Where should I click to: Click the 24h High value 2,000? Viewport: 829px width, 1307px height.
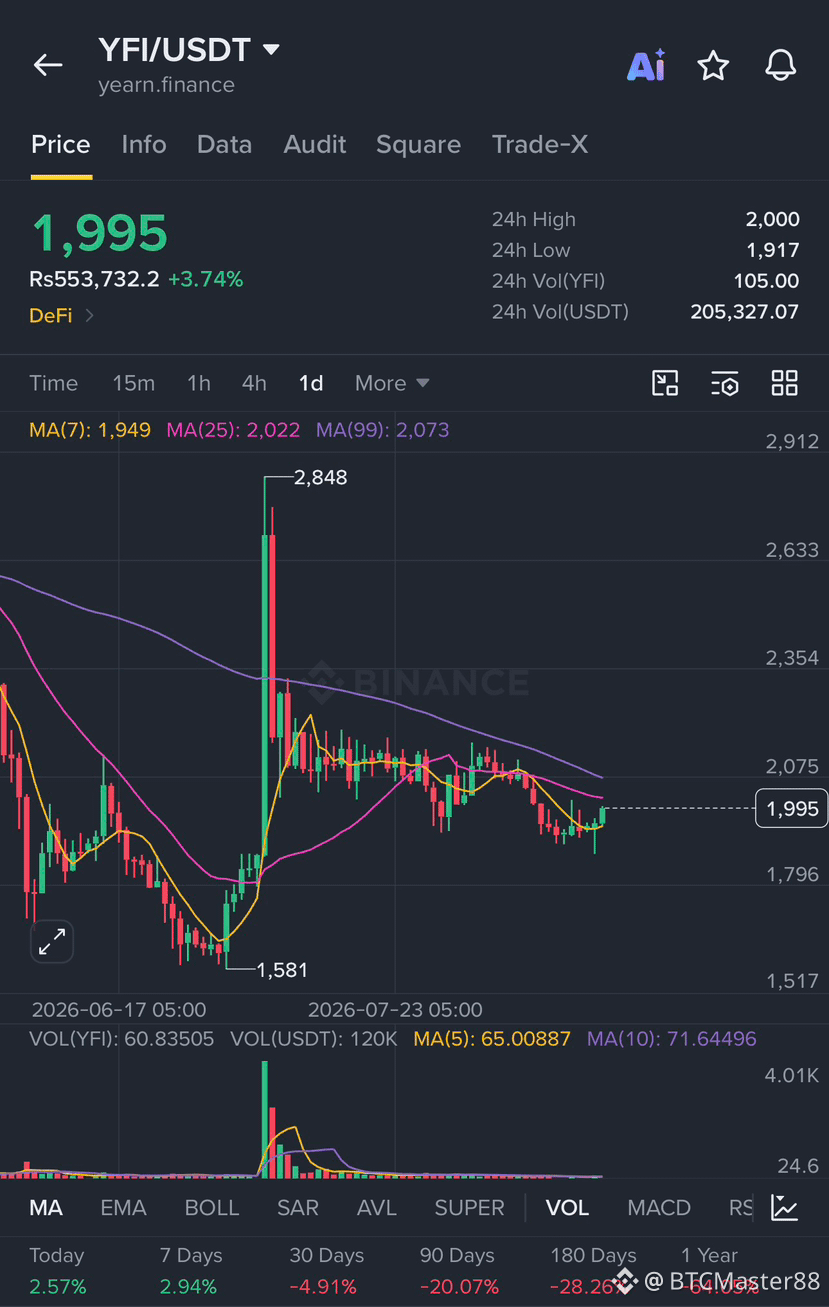tap(772, 219)
